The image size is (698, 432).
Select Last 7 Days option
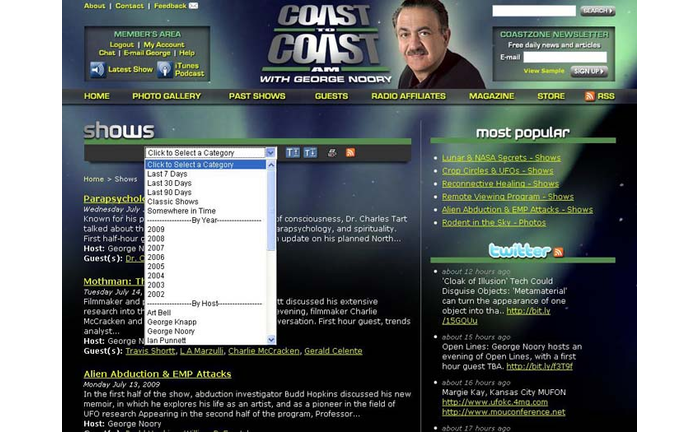pyautogui.click(x=167, y=174)
